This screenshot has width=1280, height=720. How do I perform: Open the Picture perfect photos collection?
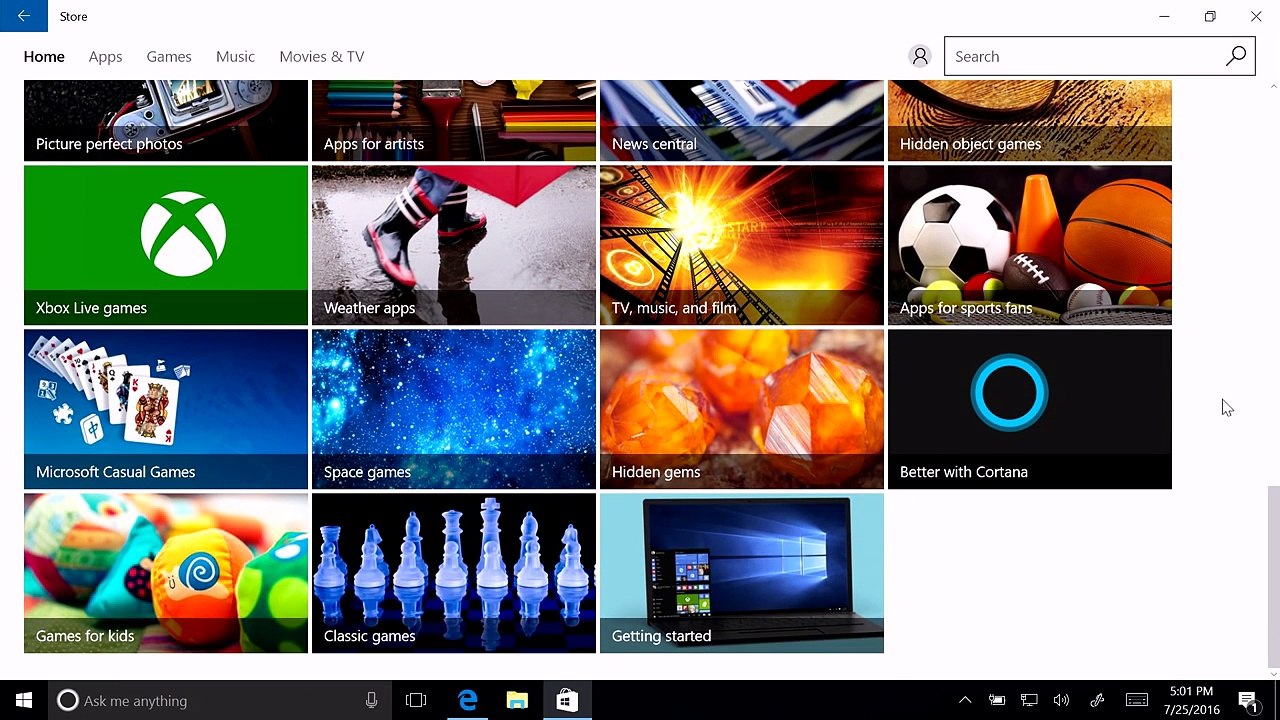166,120
